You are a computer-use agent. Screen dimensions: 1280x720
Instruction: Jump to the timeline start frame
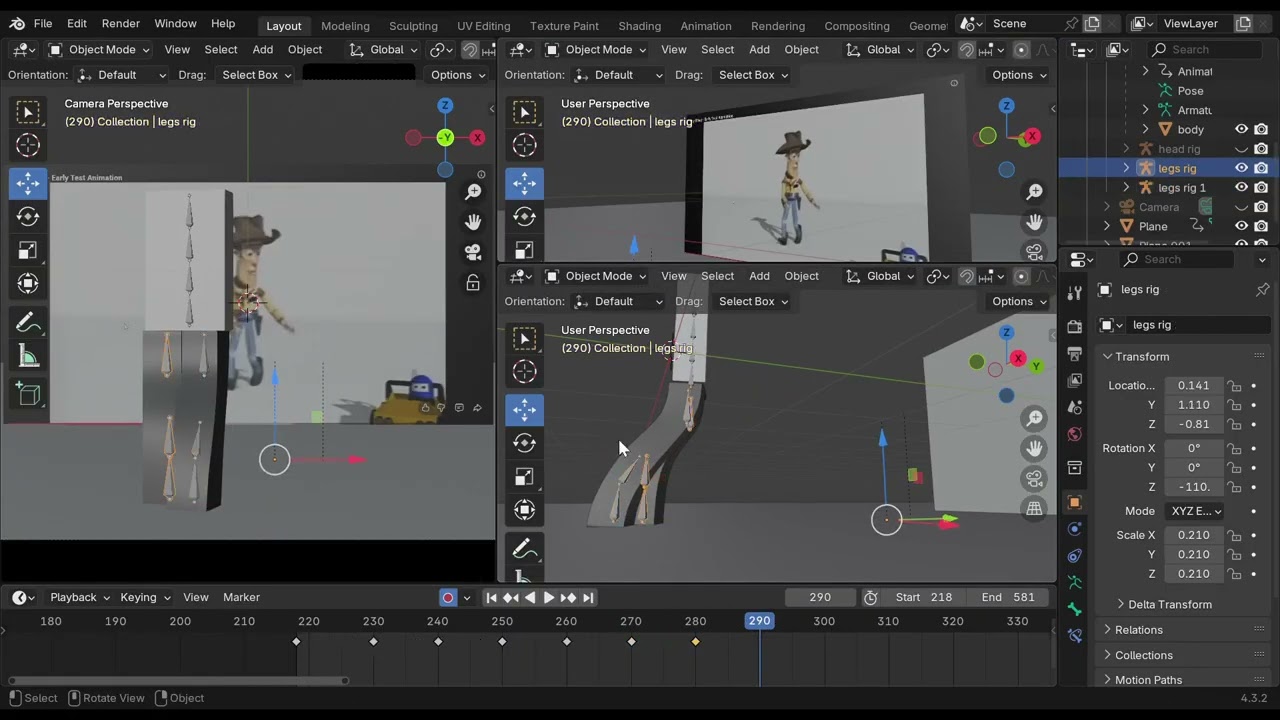pos(491,598)
